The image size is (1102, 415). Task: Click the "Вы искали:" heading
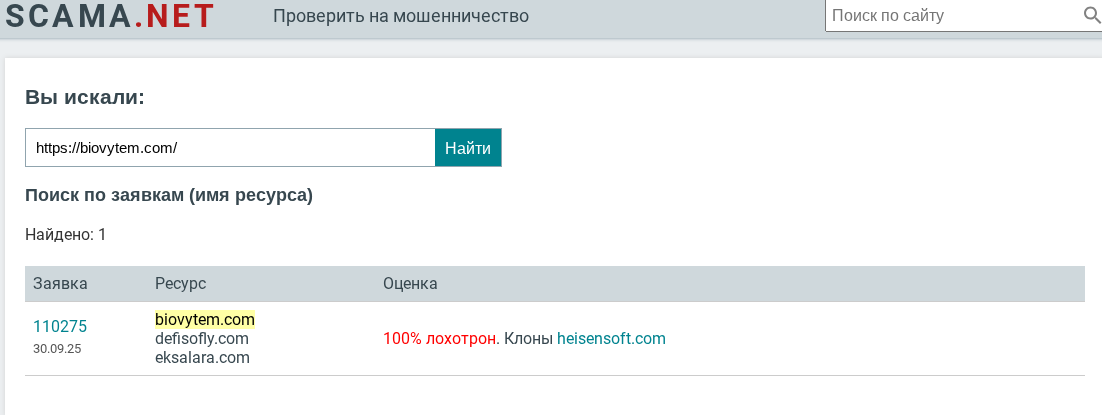tap(85, 97)
